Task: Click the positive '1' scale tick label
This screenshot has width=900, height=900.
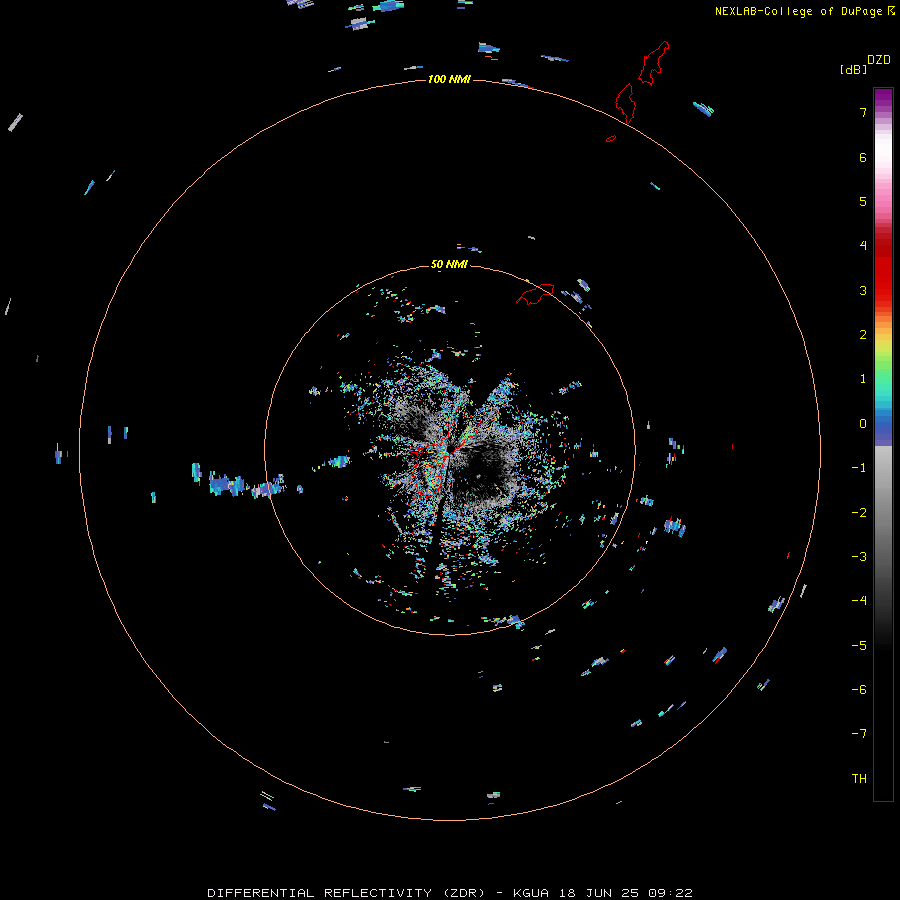Action: coord(862,379)
